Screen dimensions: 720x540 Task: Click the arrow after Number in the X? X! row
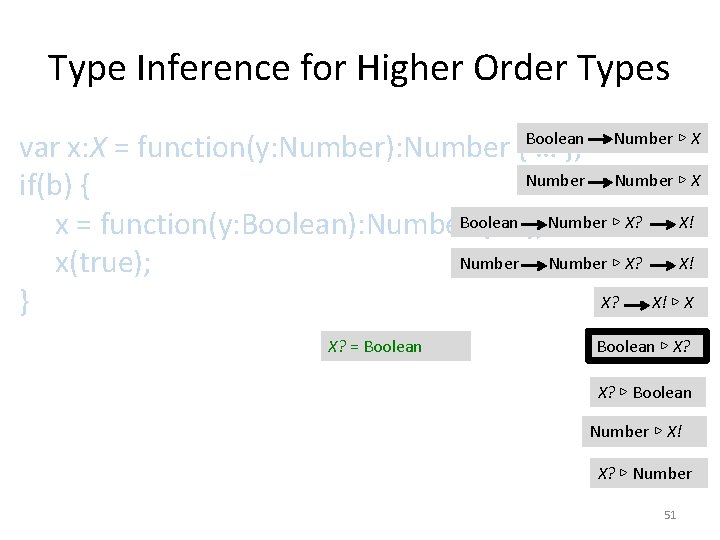pos(533,265)
